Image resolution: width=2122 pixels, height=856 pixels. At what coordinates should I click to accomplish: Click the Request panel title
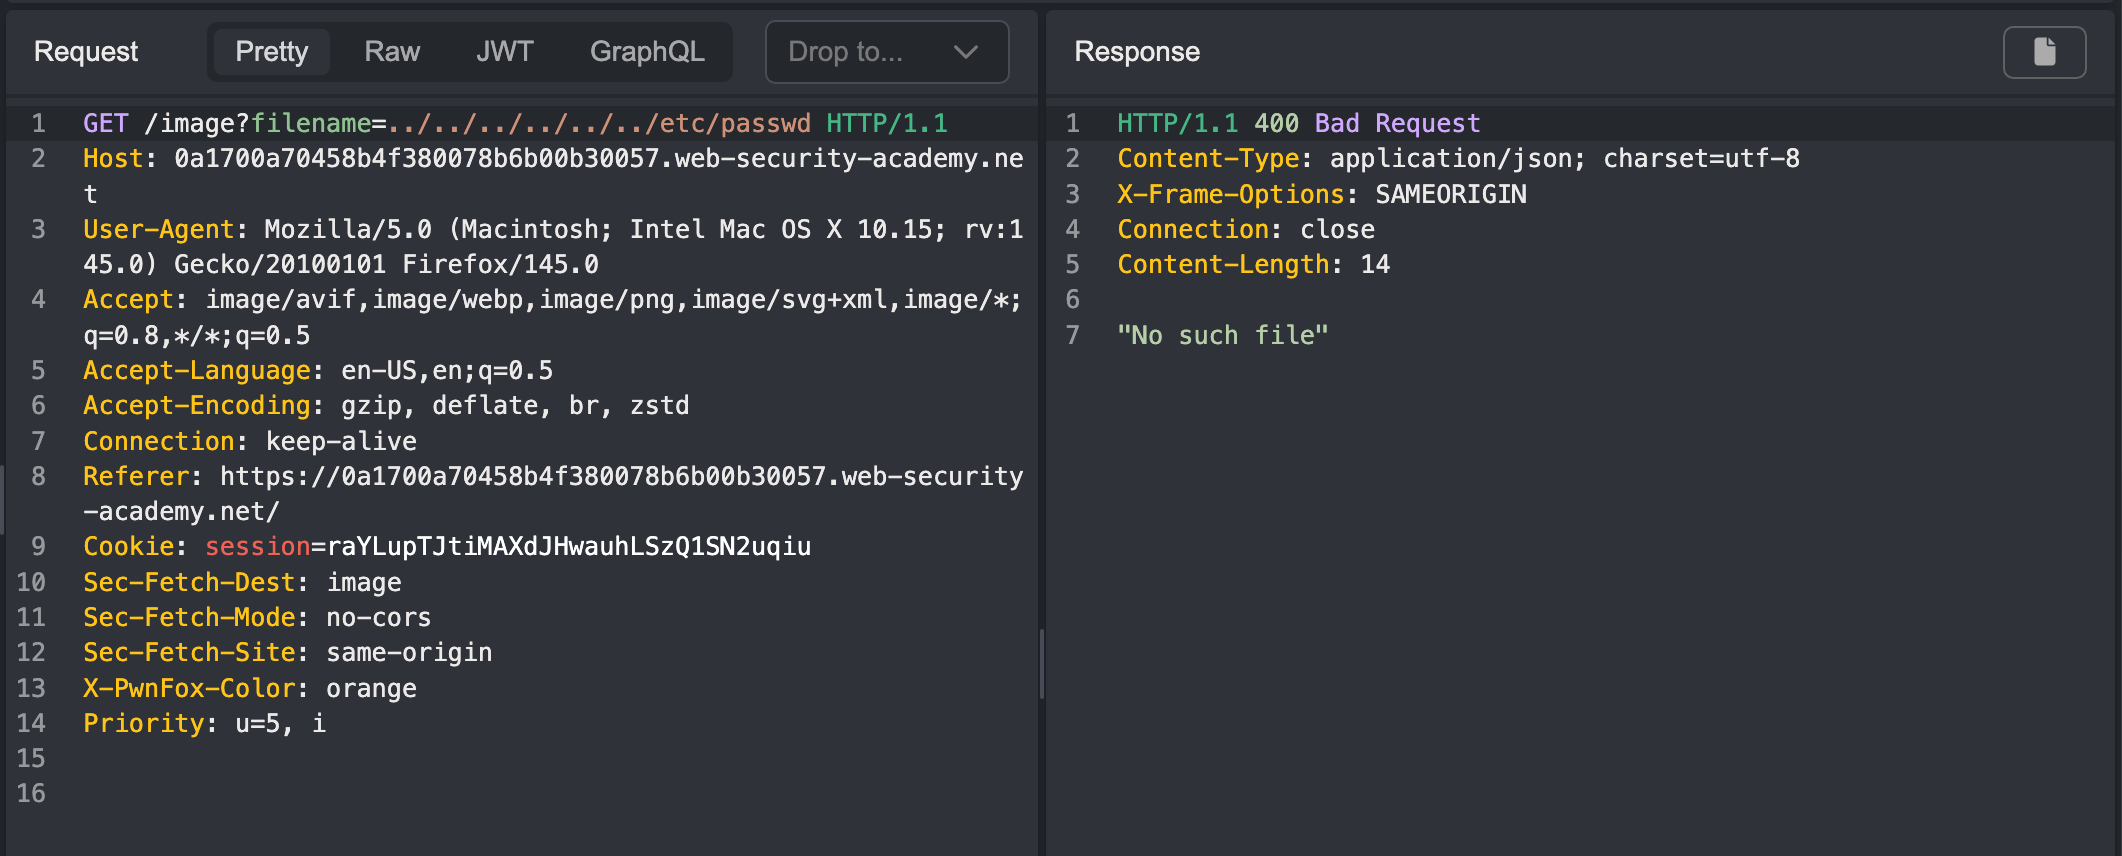(x=86, y=52)
